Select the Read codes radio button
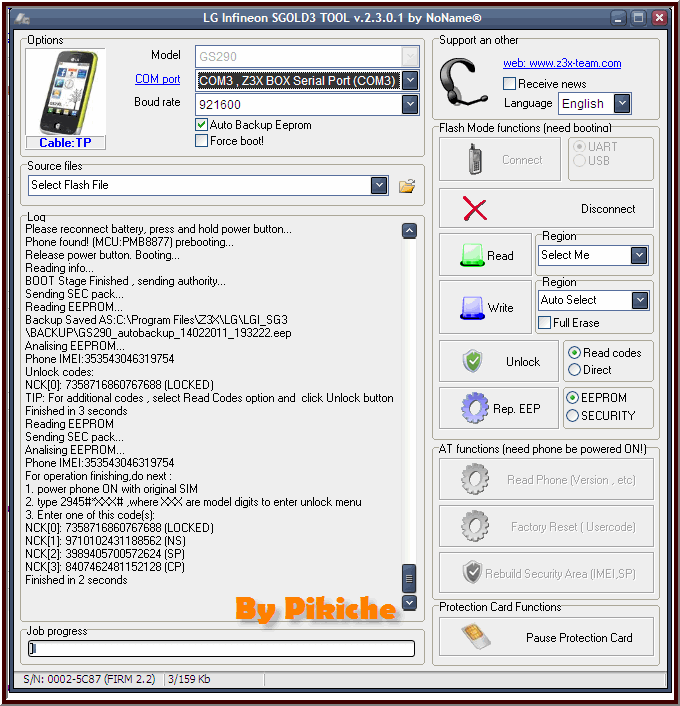 click(574, 353)
